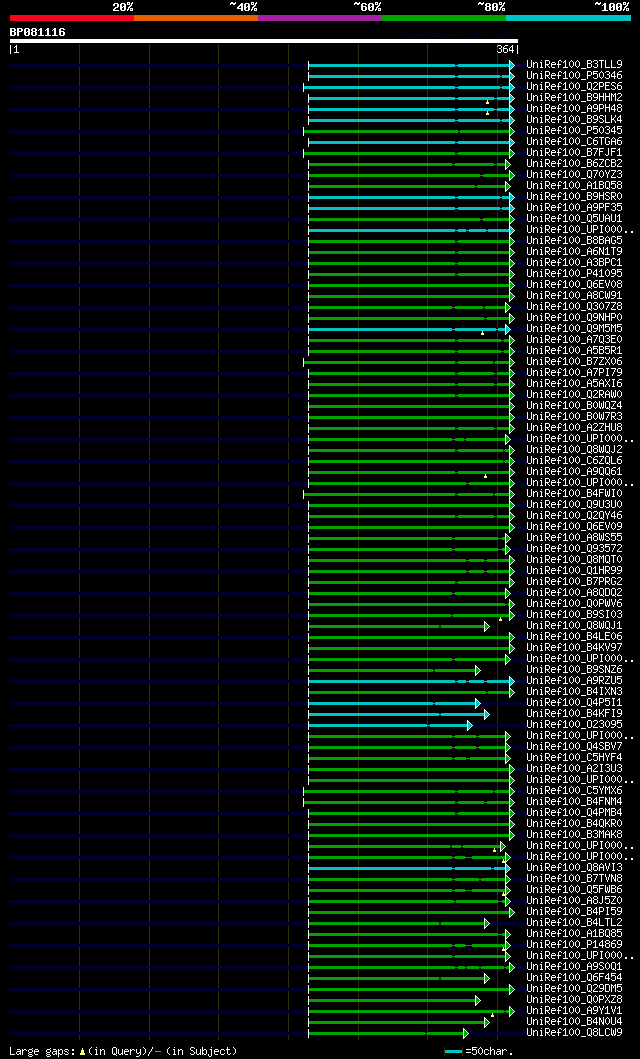This screenshot has width=640, height=1059.
Task: Open hit UniRef100_B9HHM2
Action: point(575,98)
